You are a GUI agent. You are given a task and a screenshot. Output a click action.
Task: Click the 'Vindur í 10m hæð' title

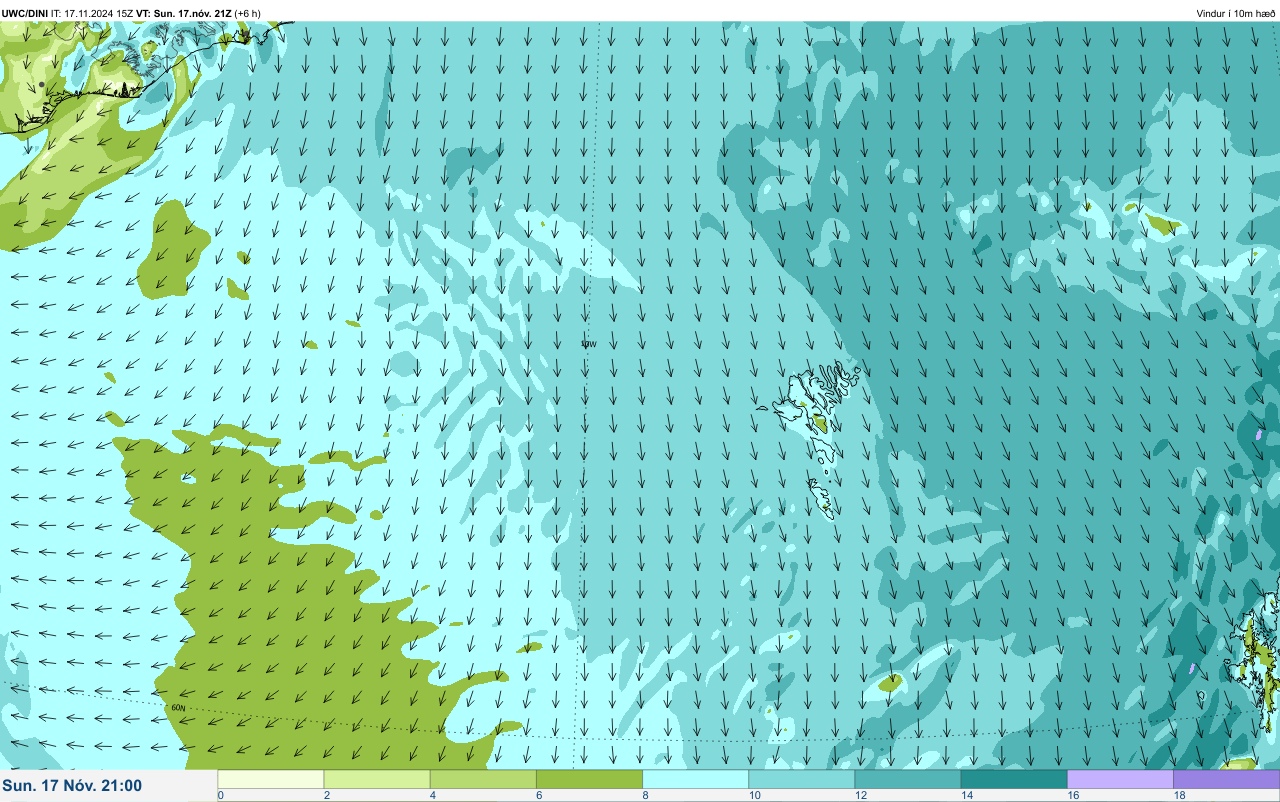(x=1235, y=13)
